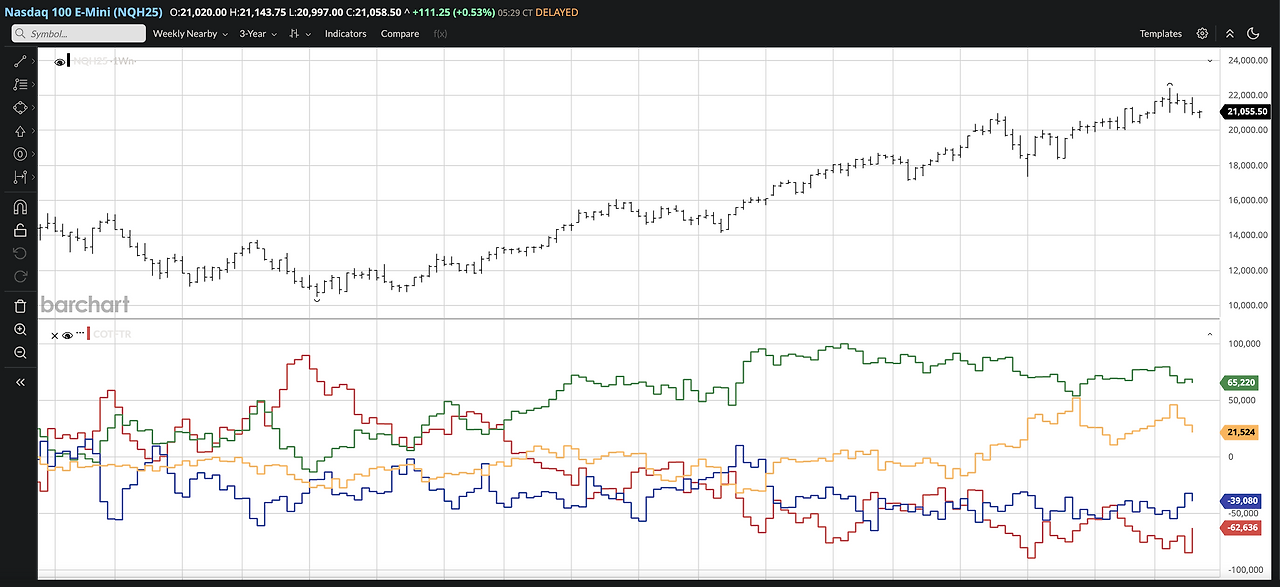Switch to dark mode moon icon
Image resolution: width=1280 pixels, height=587 pixels.
tap(1253, 33)
